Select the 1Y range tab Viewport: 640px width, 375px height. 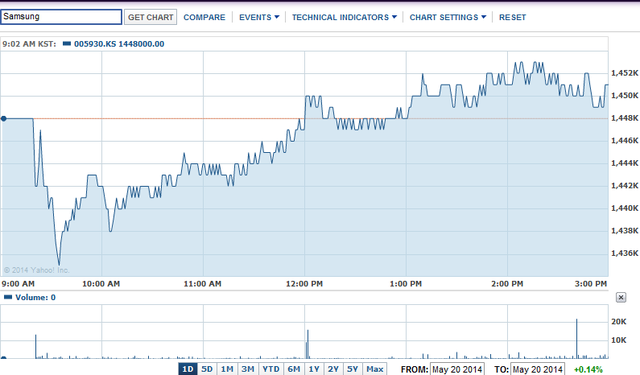click(314, 369)
